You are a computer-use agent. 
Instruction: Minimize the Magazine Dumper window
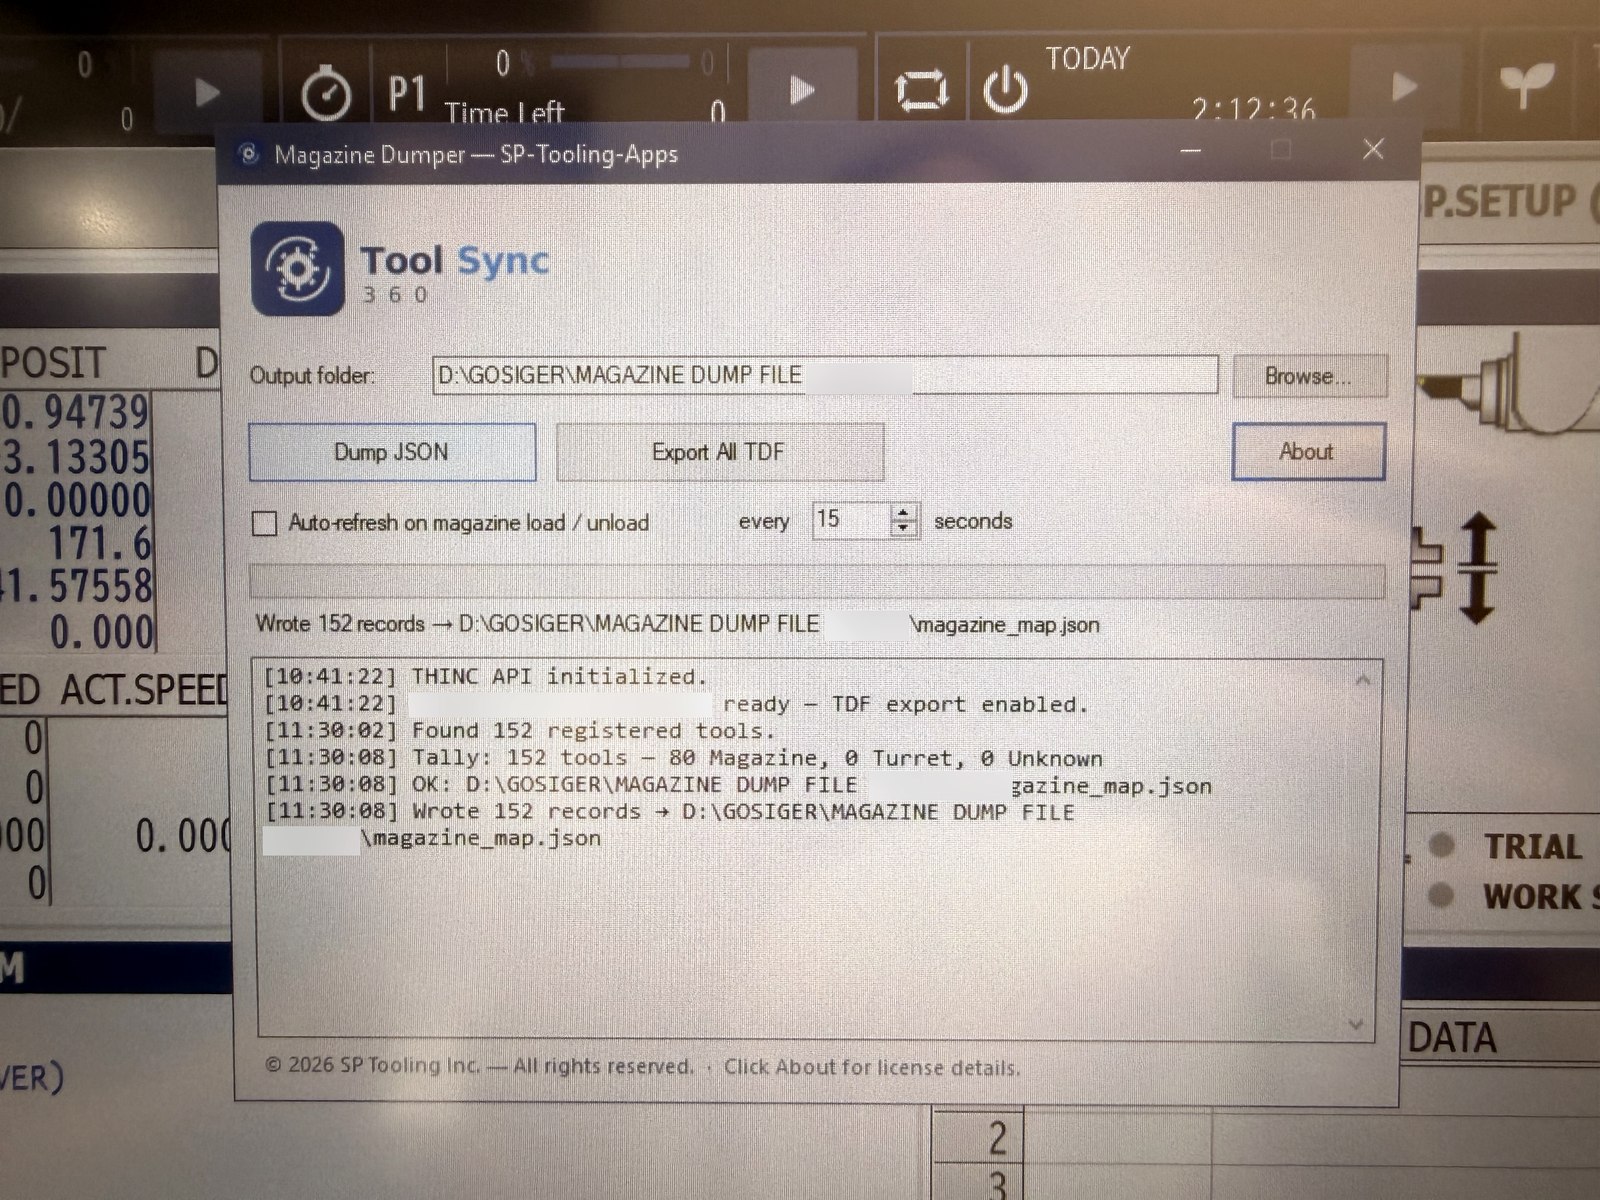(1190, 151)
